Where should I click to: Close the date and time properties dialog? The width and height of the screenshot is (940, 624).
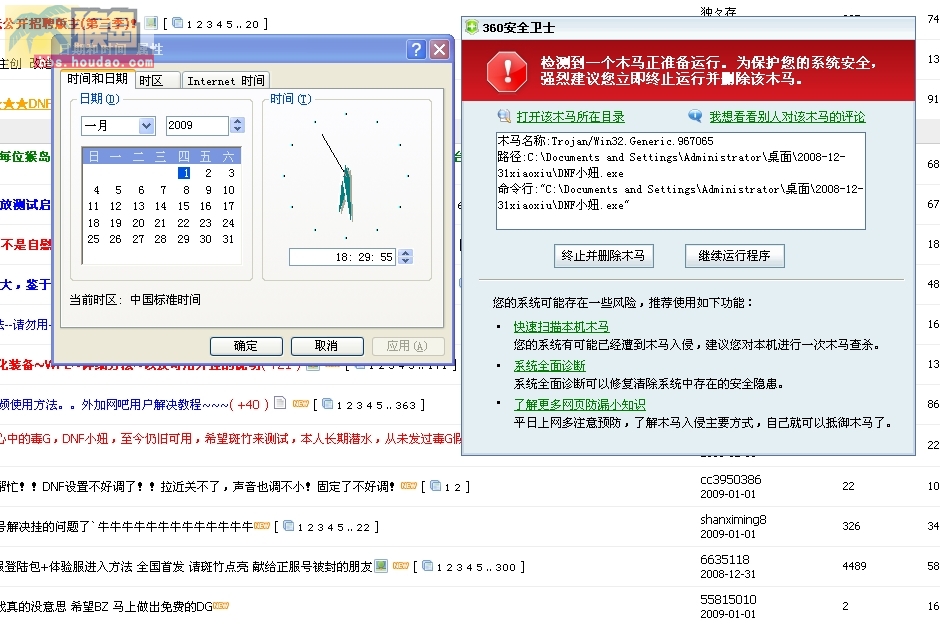(x=440, y=49)
